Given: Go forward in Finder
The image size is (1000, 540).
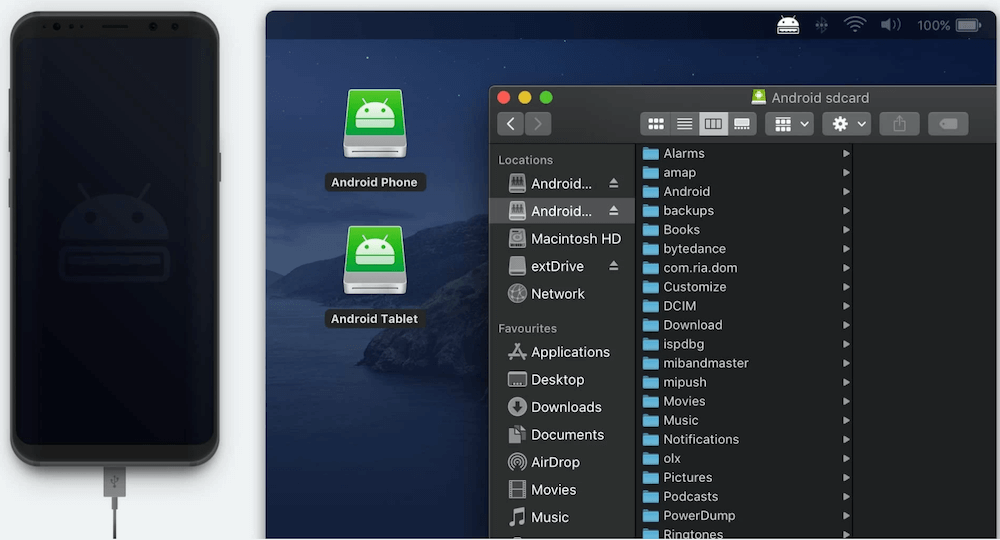Looking at the screenshot, I should coord(538,124).
